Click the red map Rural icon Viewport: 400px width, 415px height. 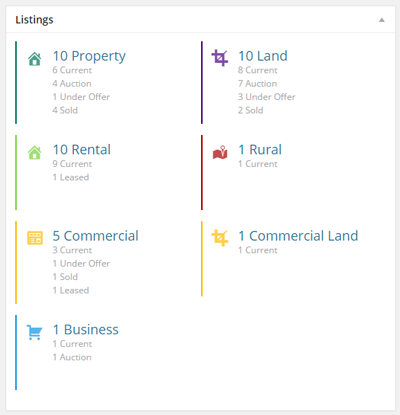pyautogui.click(x=220, y=152)
